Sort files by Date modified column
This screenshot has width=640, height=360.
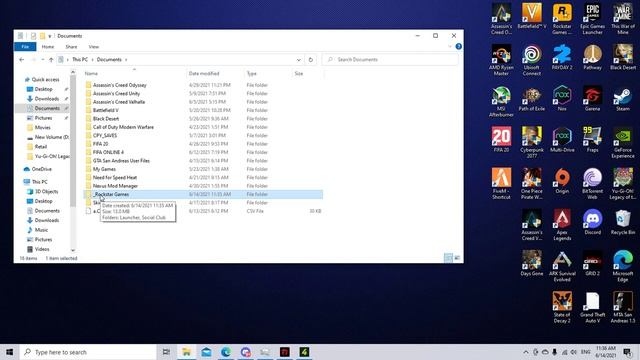[204, 73]
